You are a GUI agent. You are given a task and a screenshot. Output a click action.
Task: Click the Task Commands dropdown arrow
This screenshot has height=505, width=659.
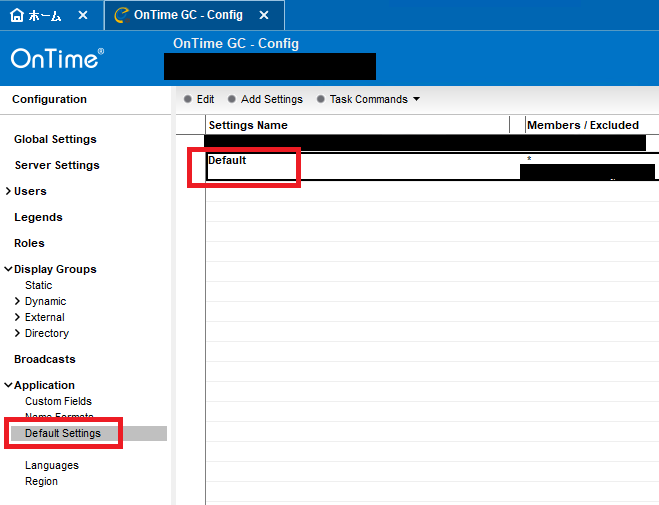pos(416,99)
